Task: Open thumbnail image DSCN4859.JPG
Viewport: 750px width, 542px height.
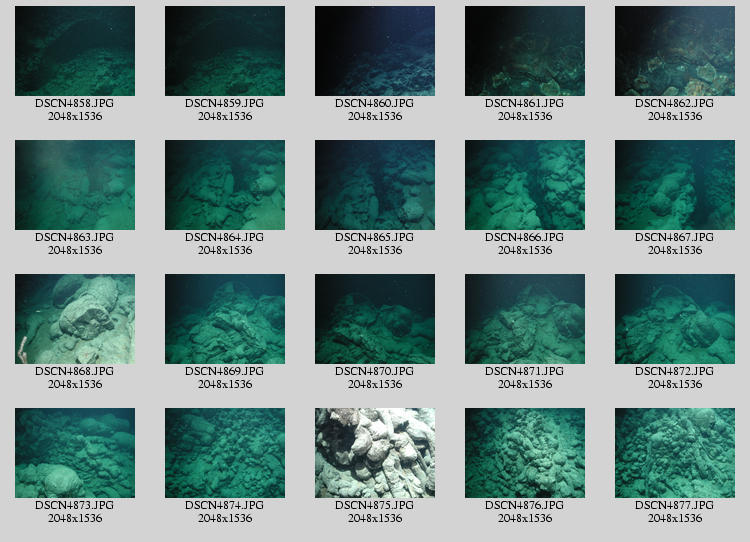Action: pyautogui.click(x=225, y=51)
